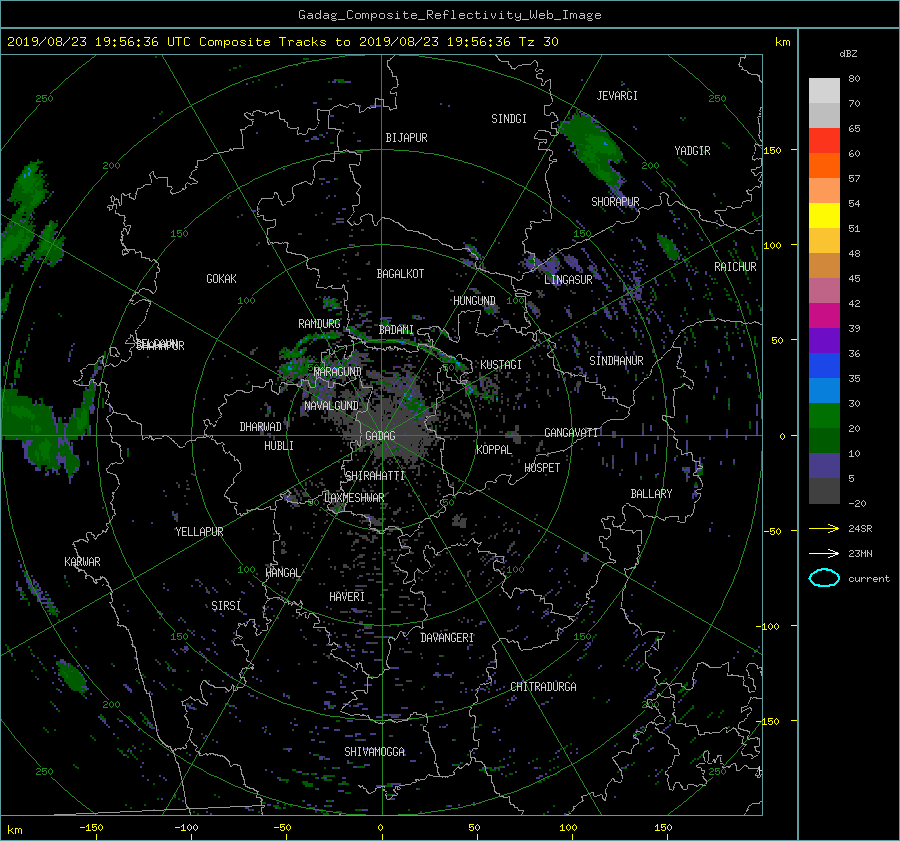Viewport: 900px width, 841px height.
Task: Click the HANGAL city label
Action: [x=282, y=573]
